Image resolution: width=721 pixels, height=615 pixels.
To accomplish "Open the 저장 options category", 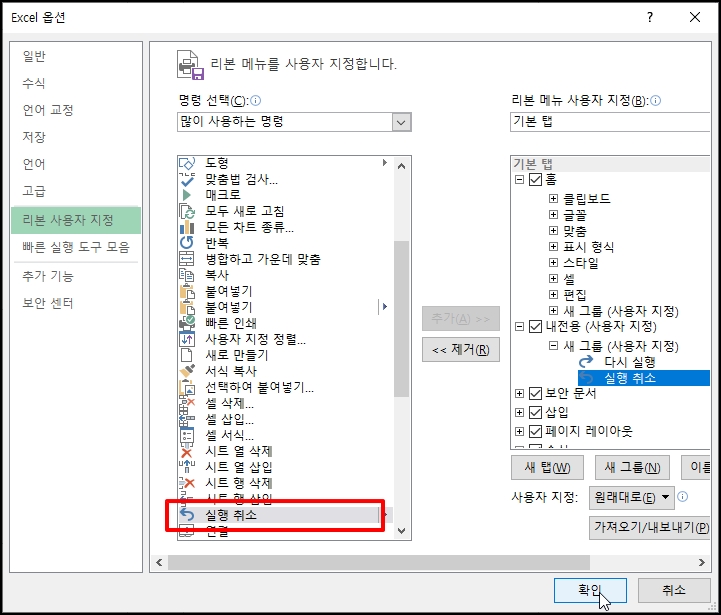I will coord(76,137).
